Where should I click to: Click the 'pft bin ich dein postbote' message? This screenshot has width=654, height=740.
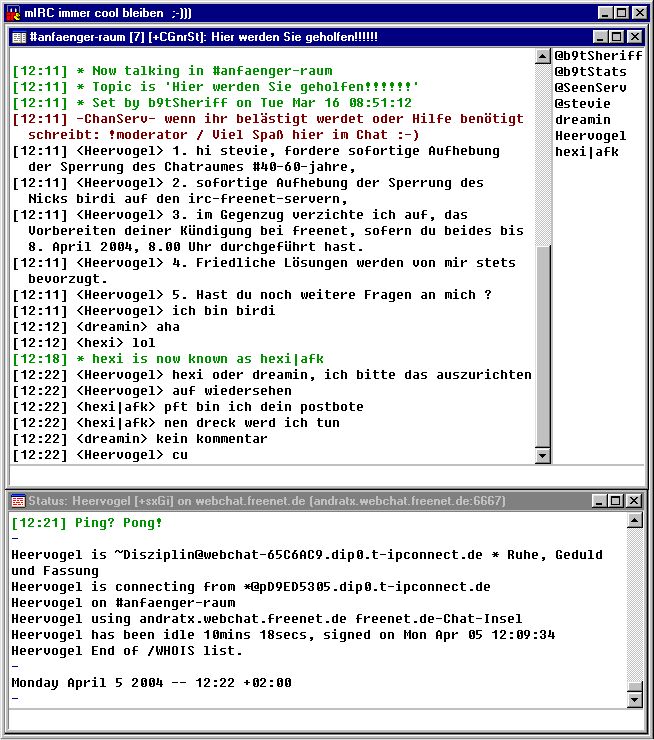188,407
